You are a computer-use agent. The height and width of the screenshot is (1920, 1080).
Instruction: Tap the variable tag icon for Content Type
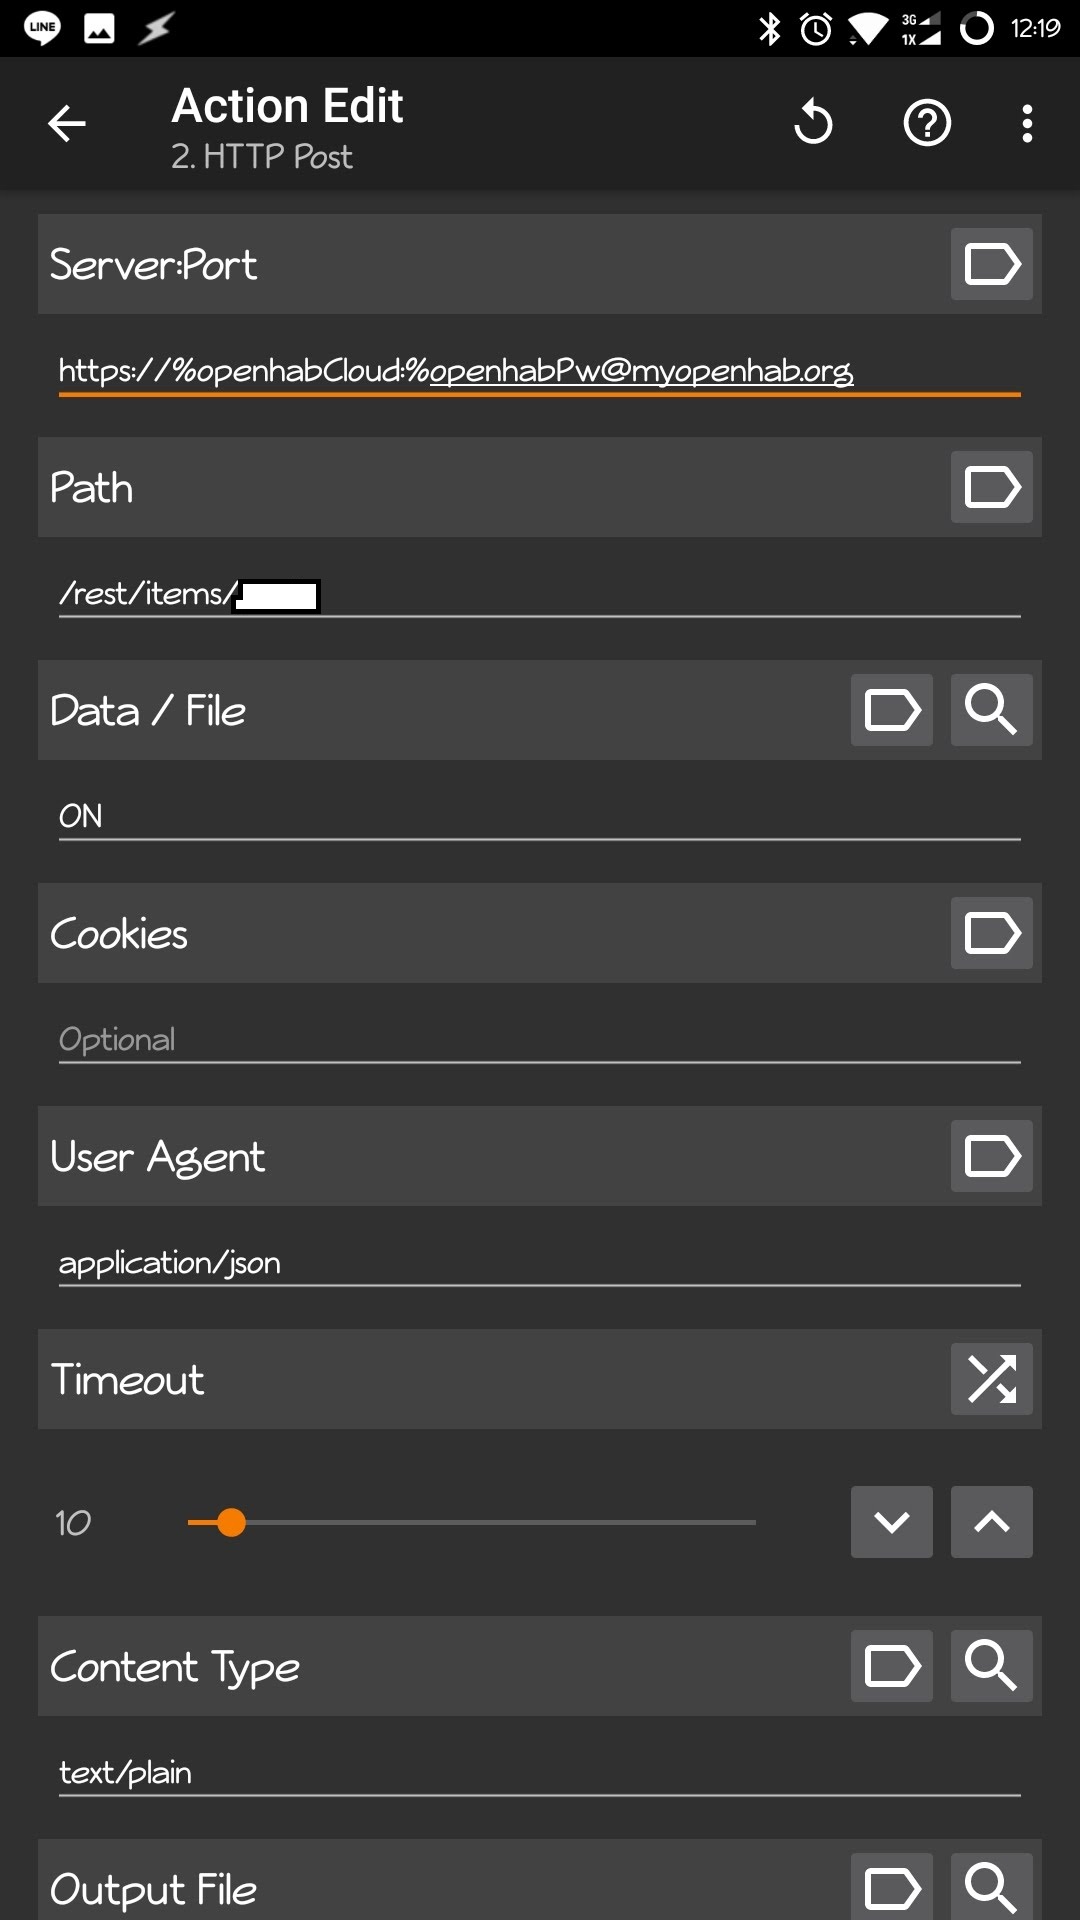[x=891, y=1666]
